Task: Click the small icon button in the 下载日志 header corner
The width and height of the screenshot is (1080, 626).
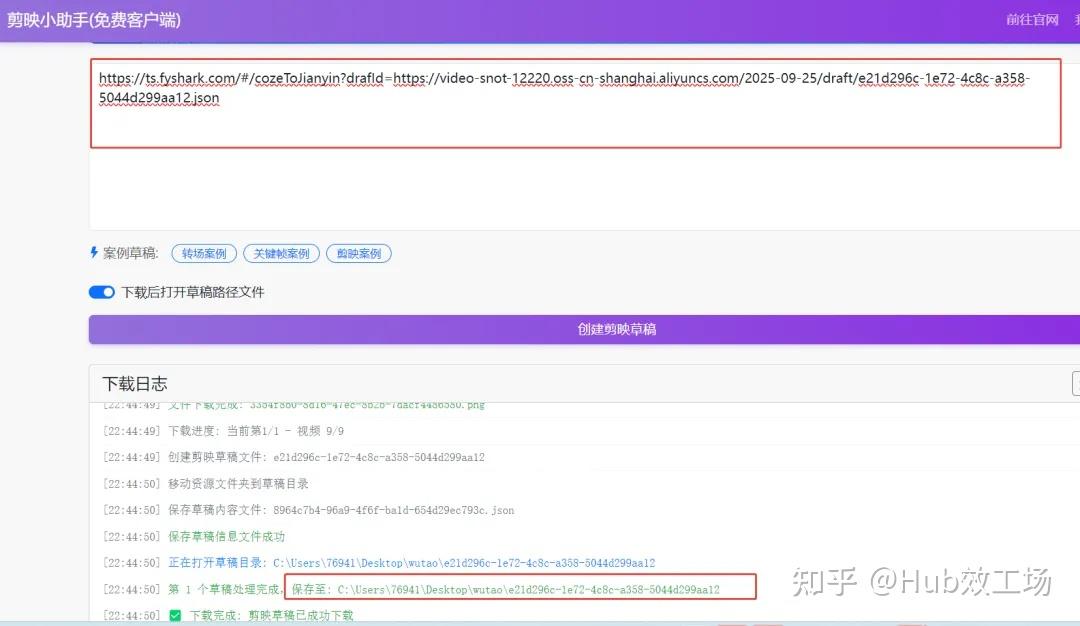Action: (1077, 384)
